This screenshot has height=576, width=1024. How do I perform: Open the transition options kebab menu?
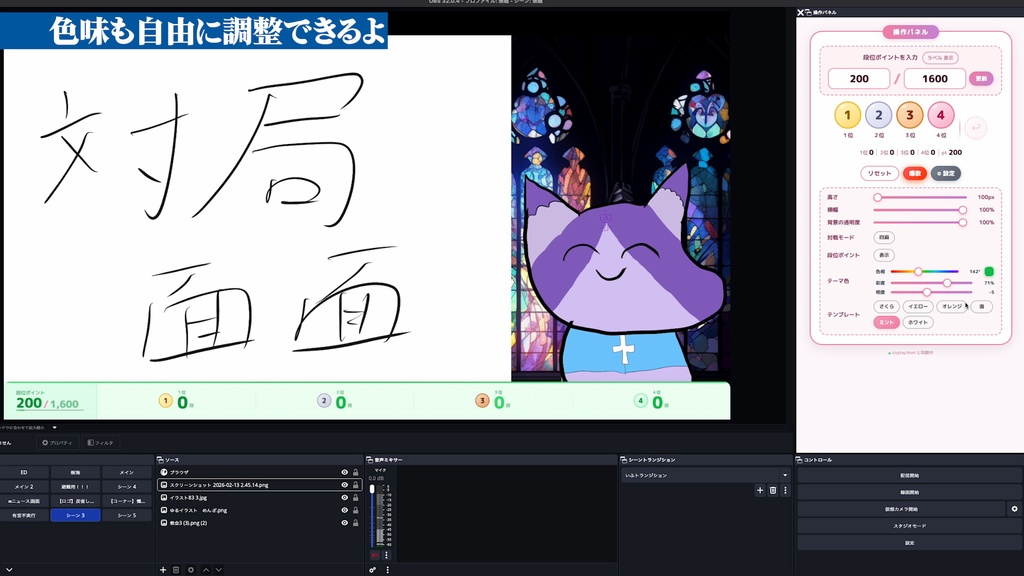click(x=785, y=490)
